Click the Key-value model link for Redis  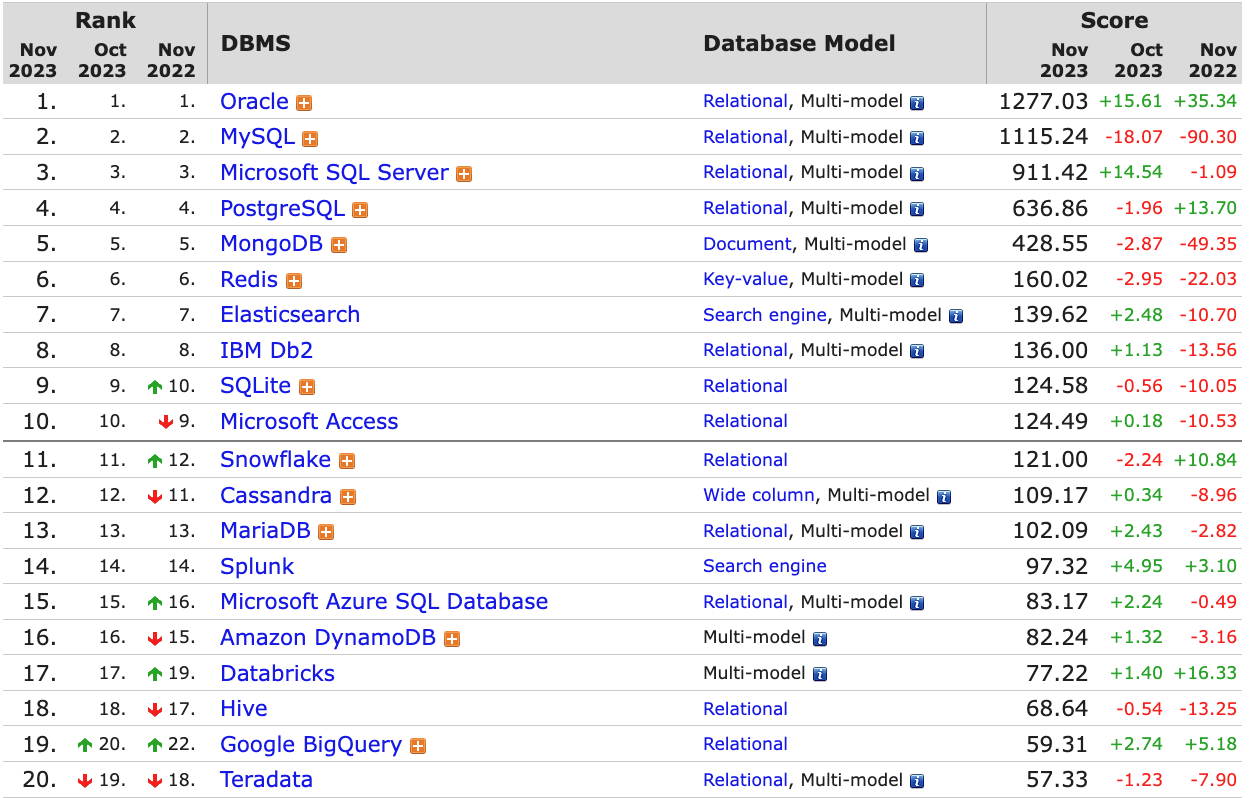click(746, 279)
